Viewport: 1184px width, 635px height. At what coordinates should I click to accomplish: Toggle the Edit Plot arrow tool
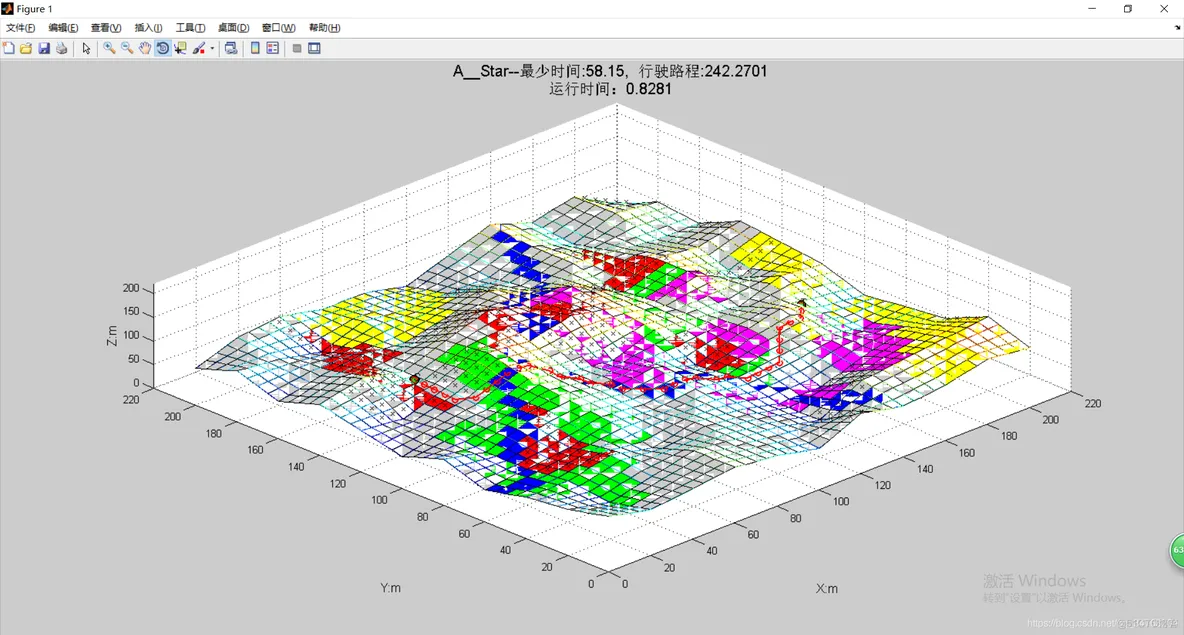coord(88,47)
